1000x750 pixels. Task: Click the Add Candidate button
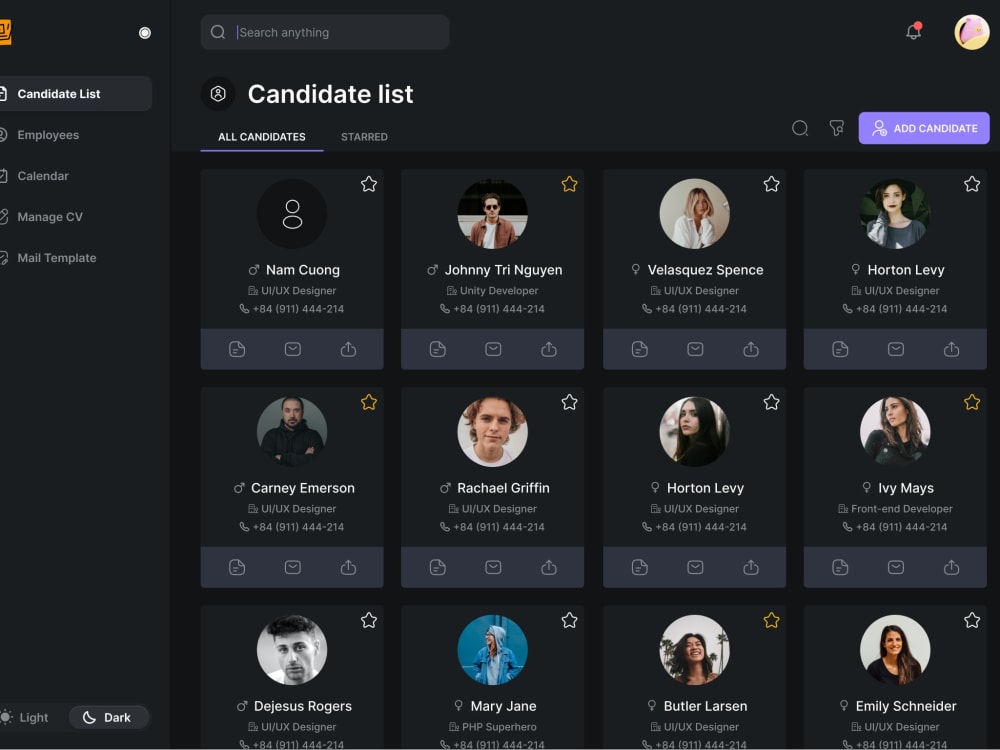click(924, 128)
